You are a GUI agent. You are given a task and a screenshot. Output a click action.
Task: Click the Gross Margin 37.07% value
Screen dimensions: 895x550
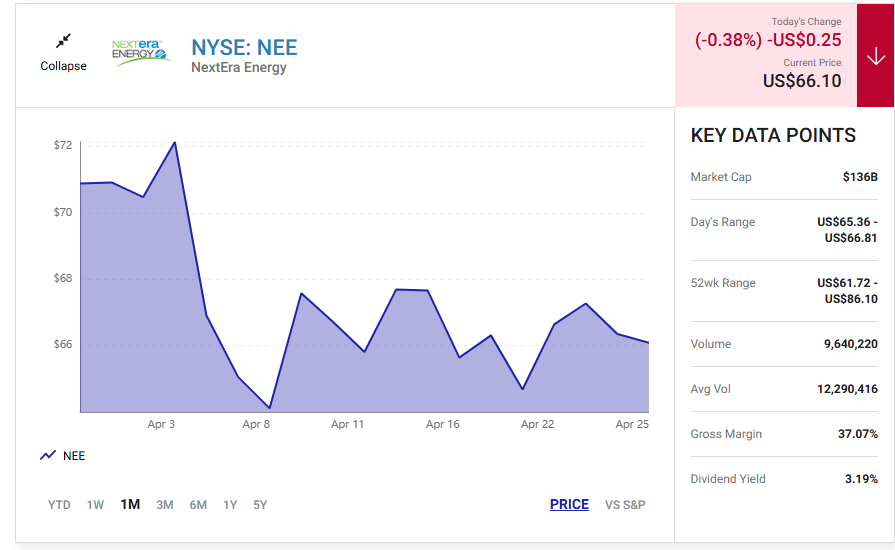858,434
